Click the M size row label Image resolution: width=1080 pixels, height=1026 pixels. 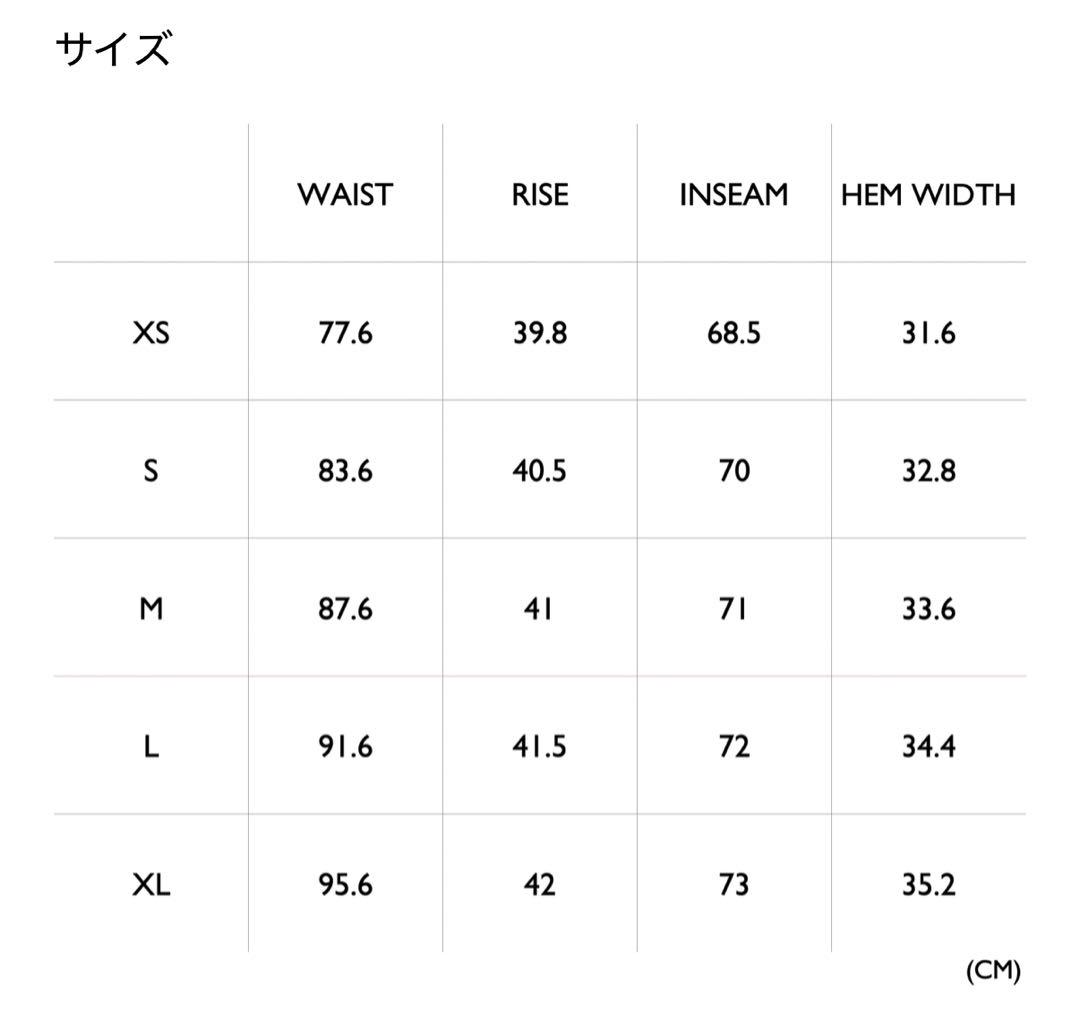click(151, 609)
